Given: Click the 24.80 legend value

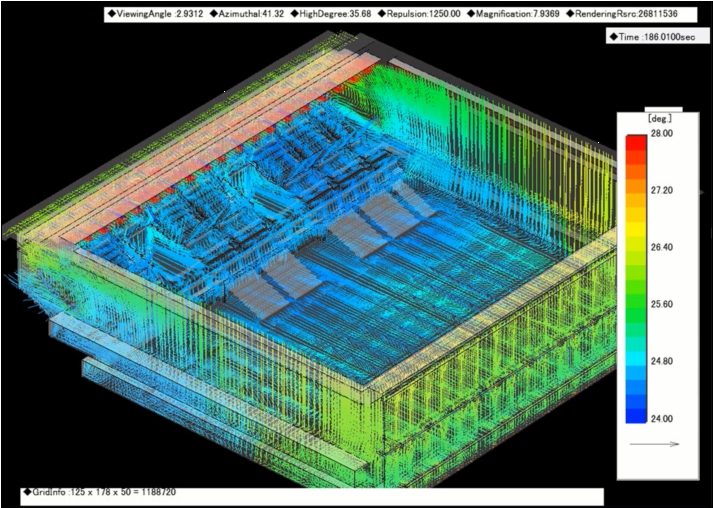Looking at the screenshot, I should [x=661, y=362].
